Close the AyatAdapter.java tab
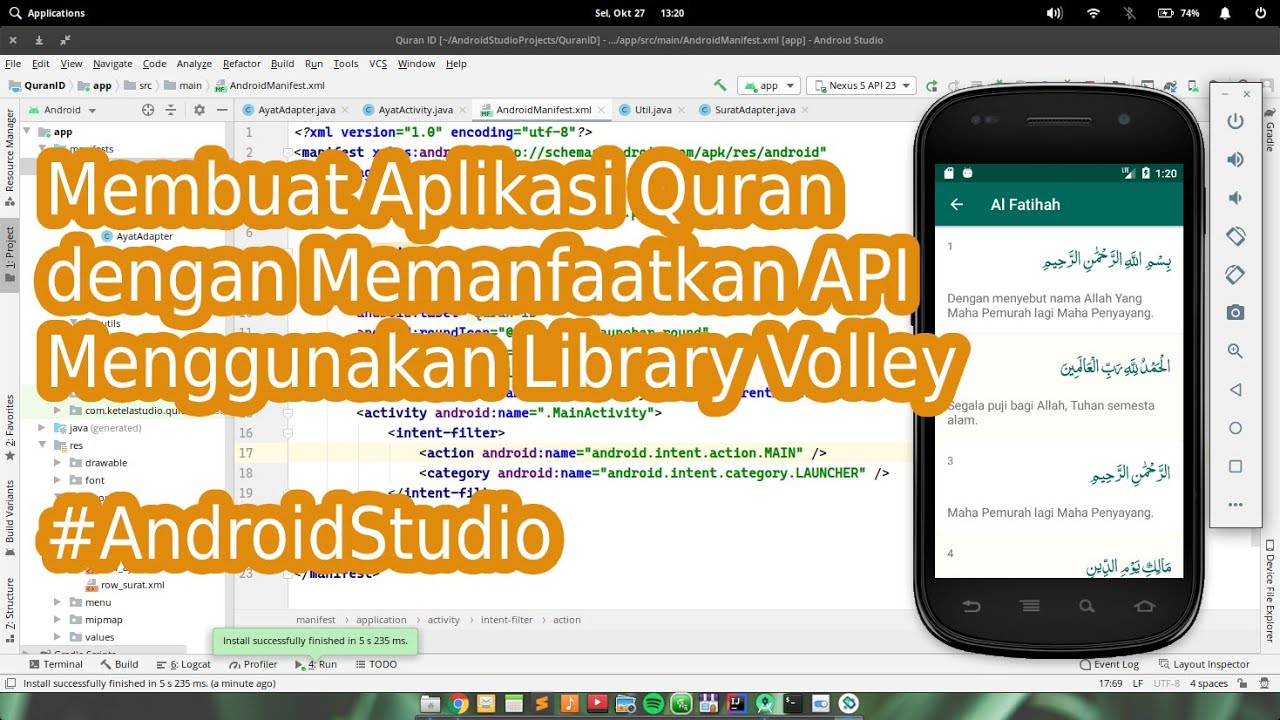 [x=345, y=110]
